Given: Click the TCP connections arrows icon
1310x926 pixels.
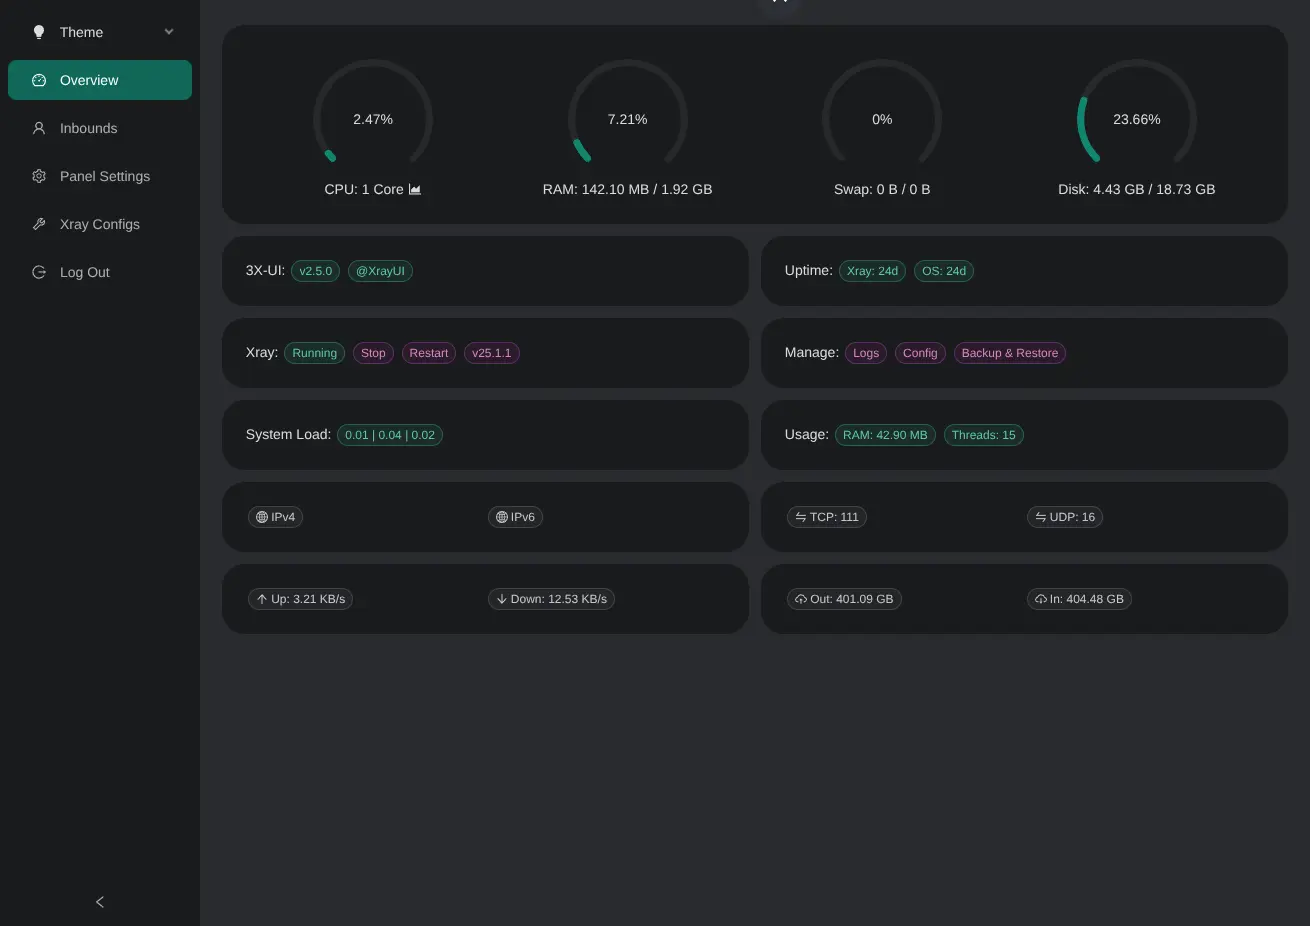Looking at the screenshot, I should (x=800, y=517).
